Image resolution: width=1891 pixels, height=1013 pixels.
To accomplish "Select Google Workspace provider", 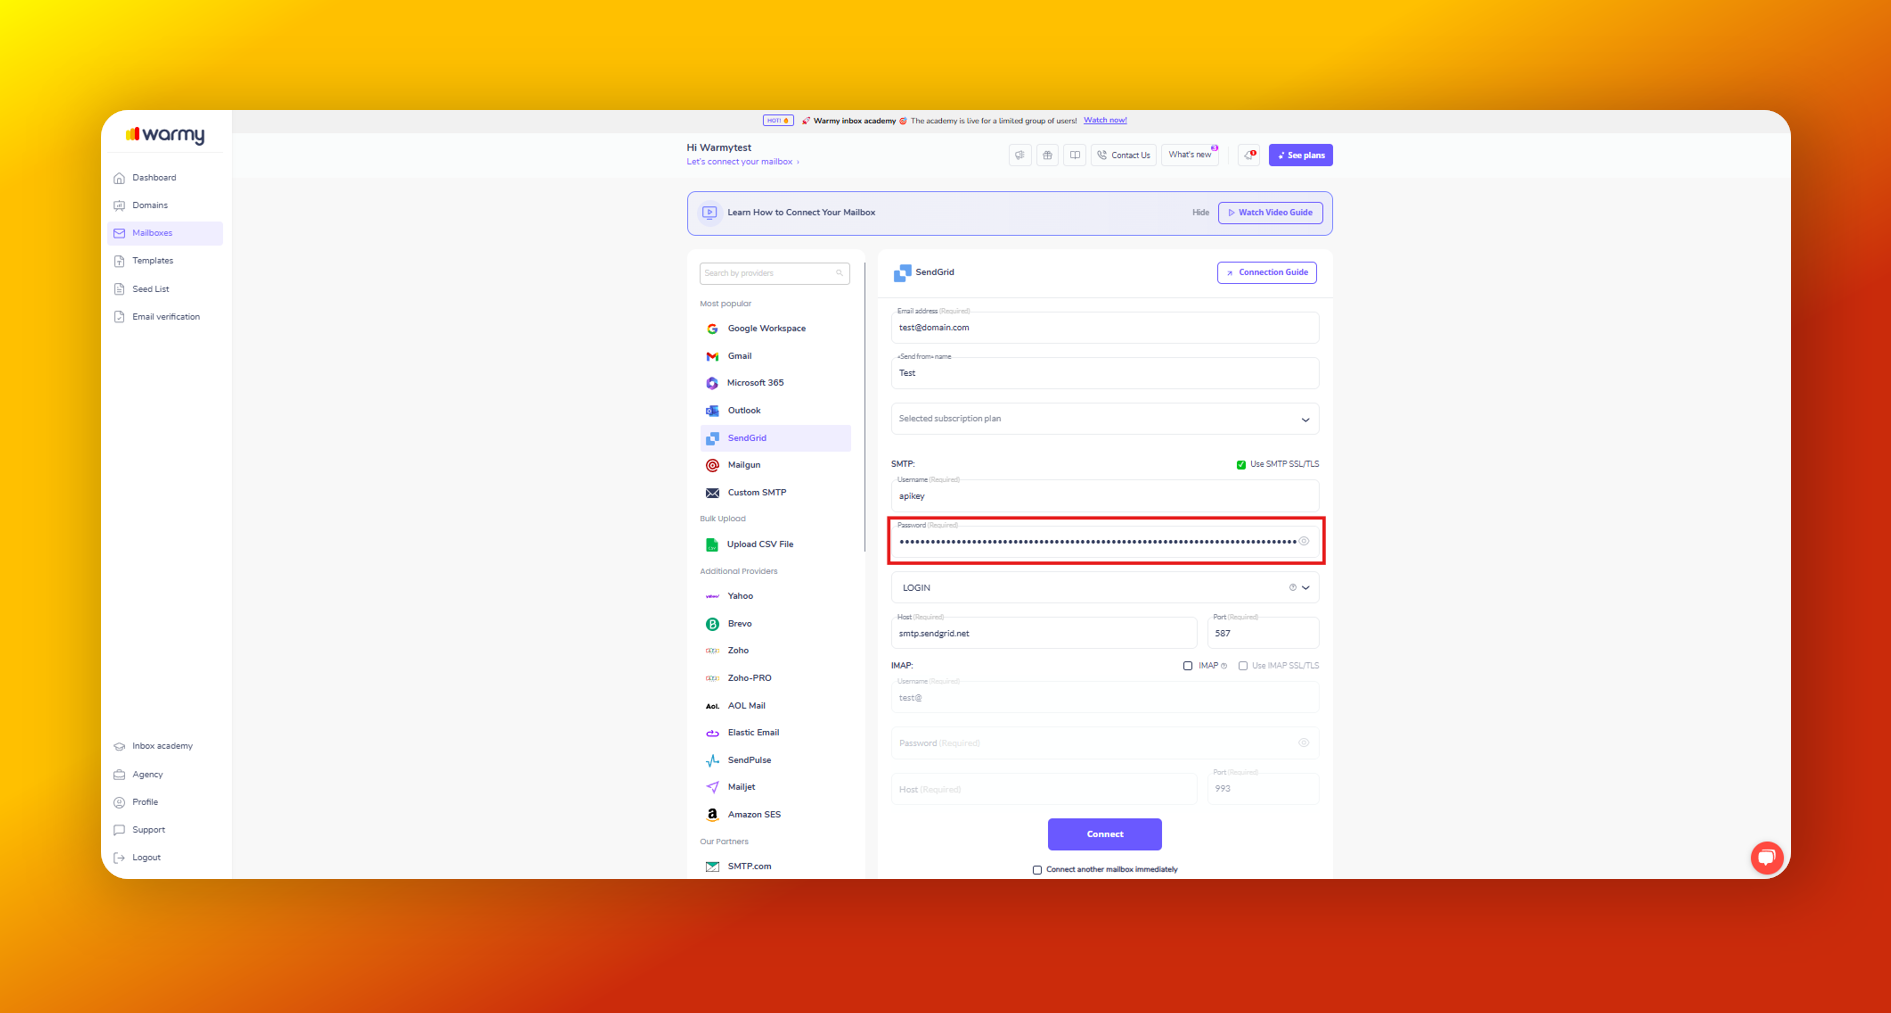I will click(775, 328).
